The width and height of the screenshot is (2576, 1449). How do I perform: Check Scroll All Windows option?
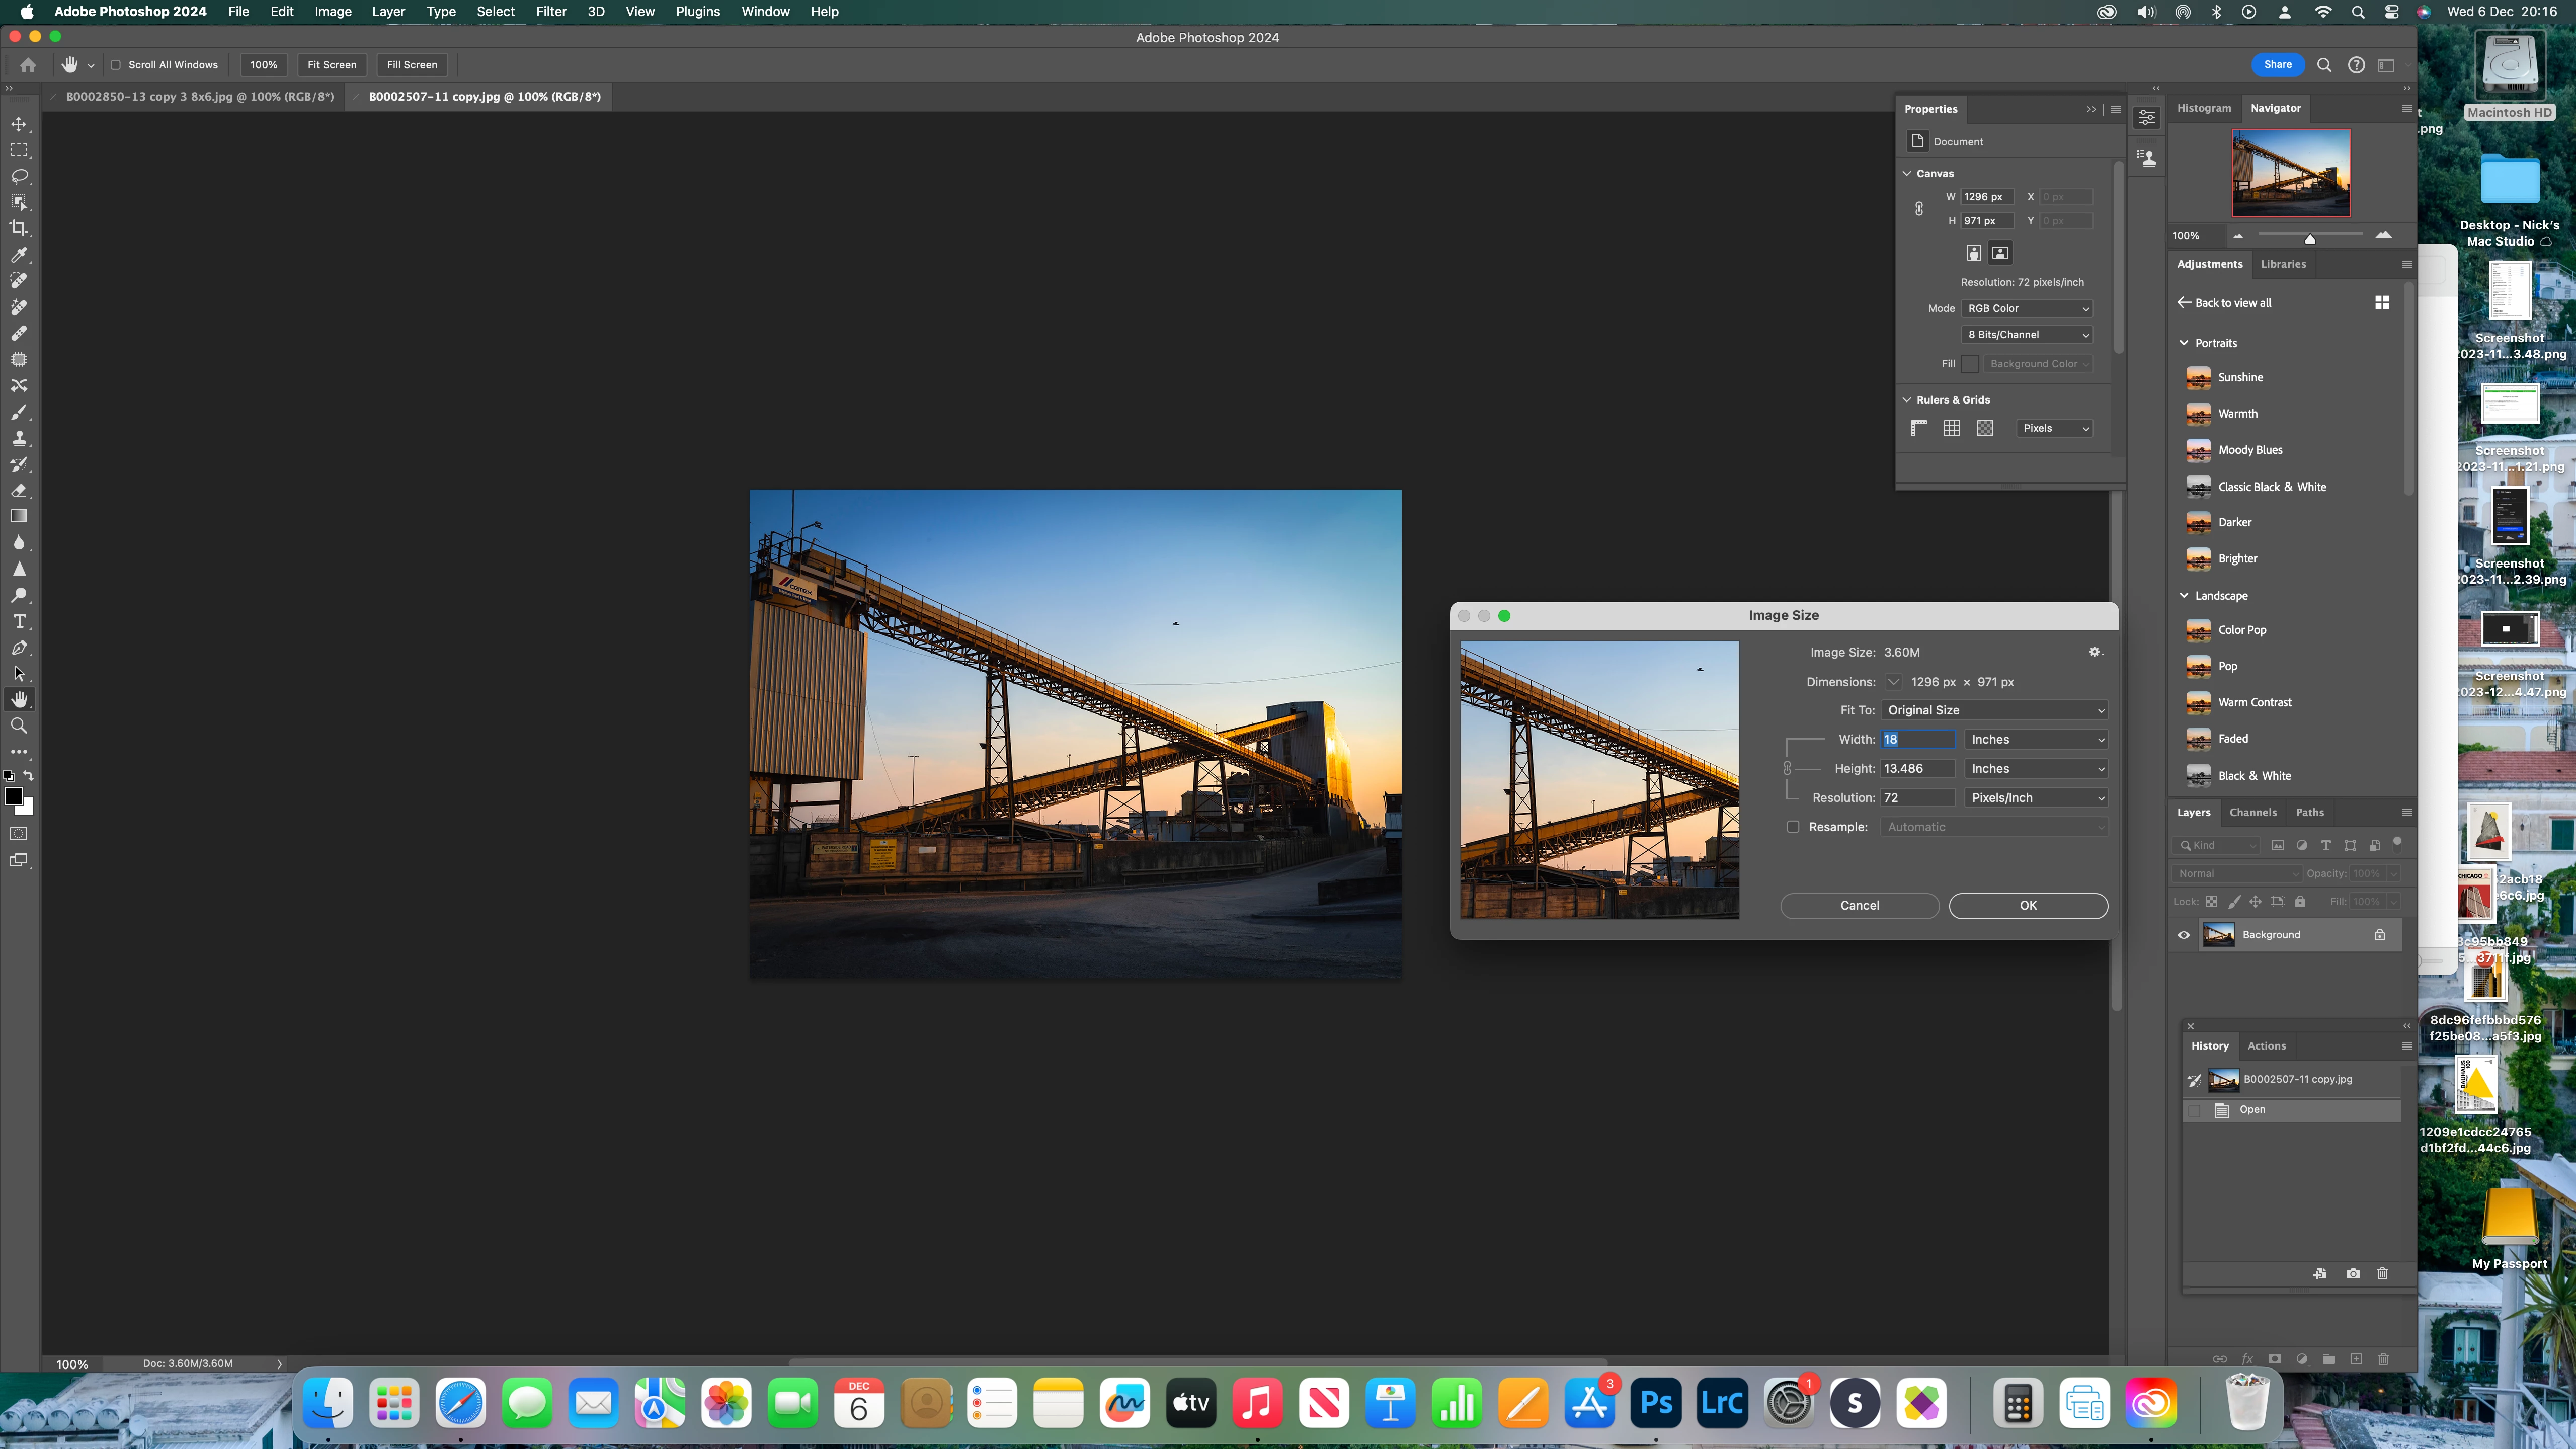pyautogui.click(x=116, y=65)
